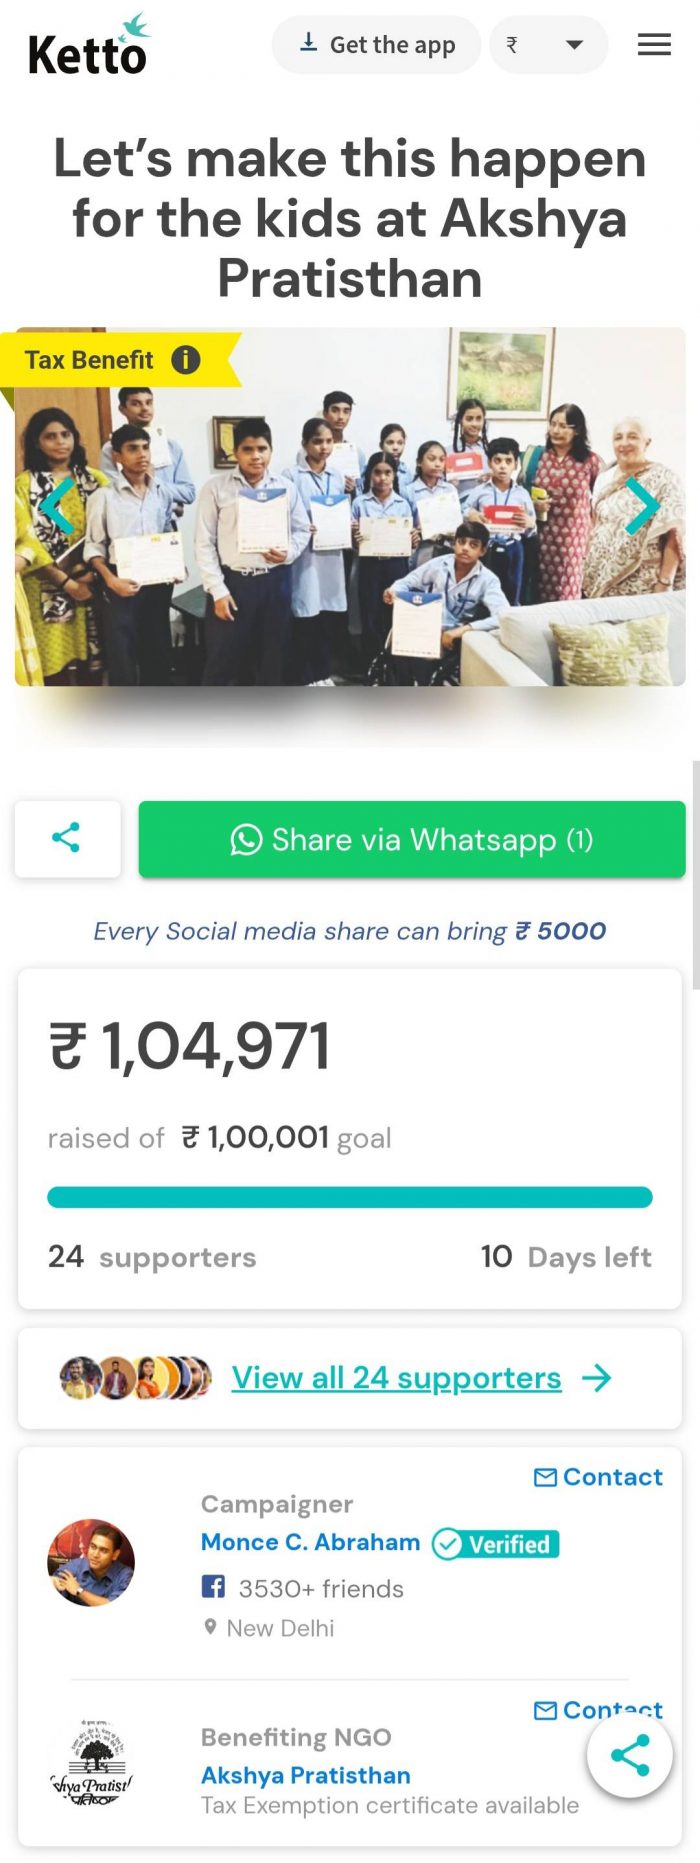
Task: Click the supporter avatars group
Action: tap(135, 1378)
